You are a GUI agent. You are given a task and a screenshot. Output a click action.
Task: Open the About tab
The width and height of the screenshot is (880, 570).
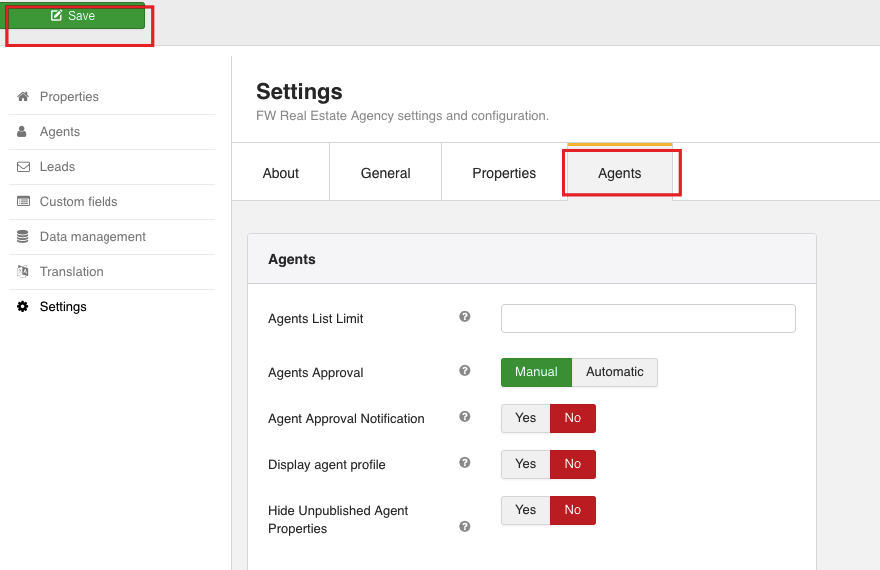click(280, 173)
